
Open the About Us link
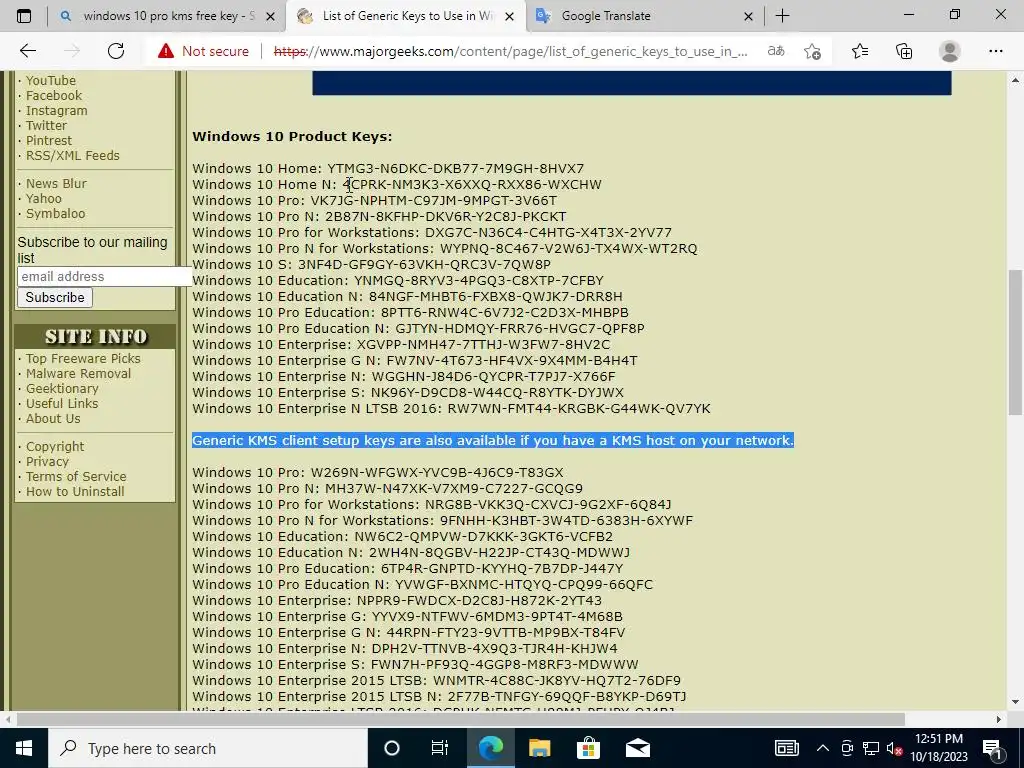(53, 419)
